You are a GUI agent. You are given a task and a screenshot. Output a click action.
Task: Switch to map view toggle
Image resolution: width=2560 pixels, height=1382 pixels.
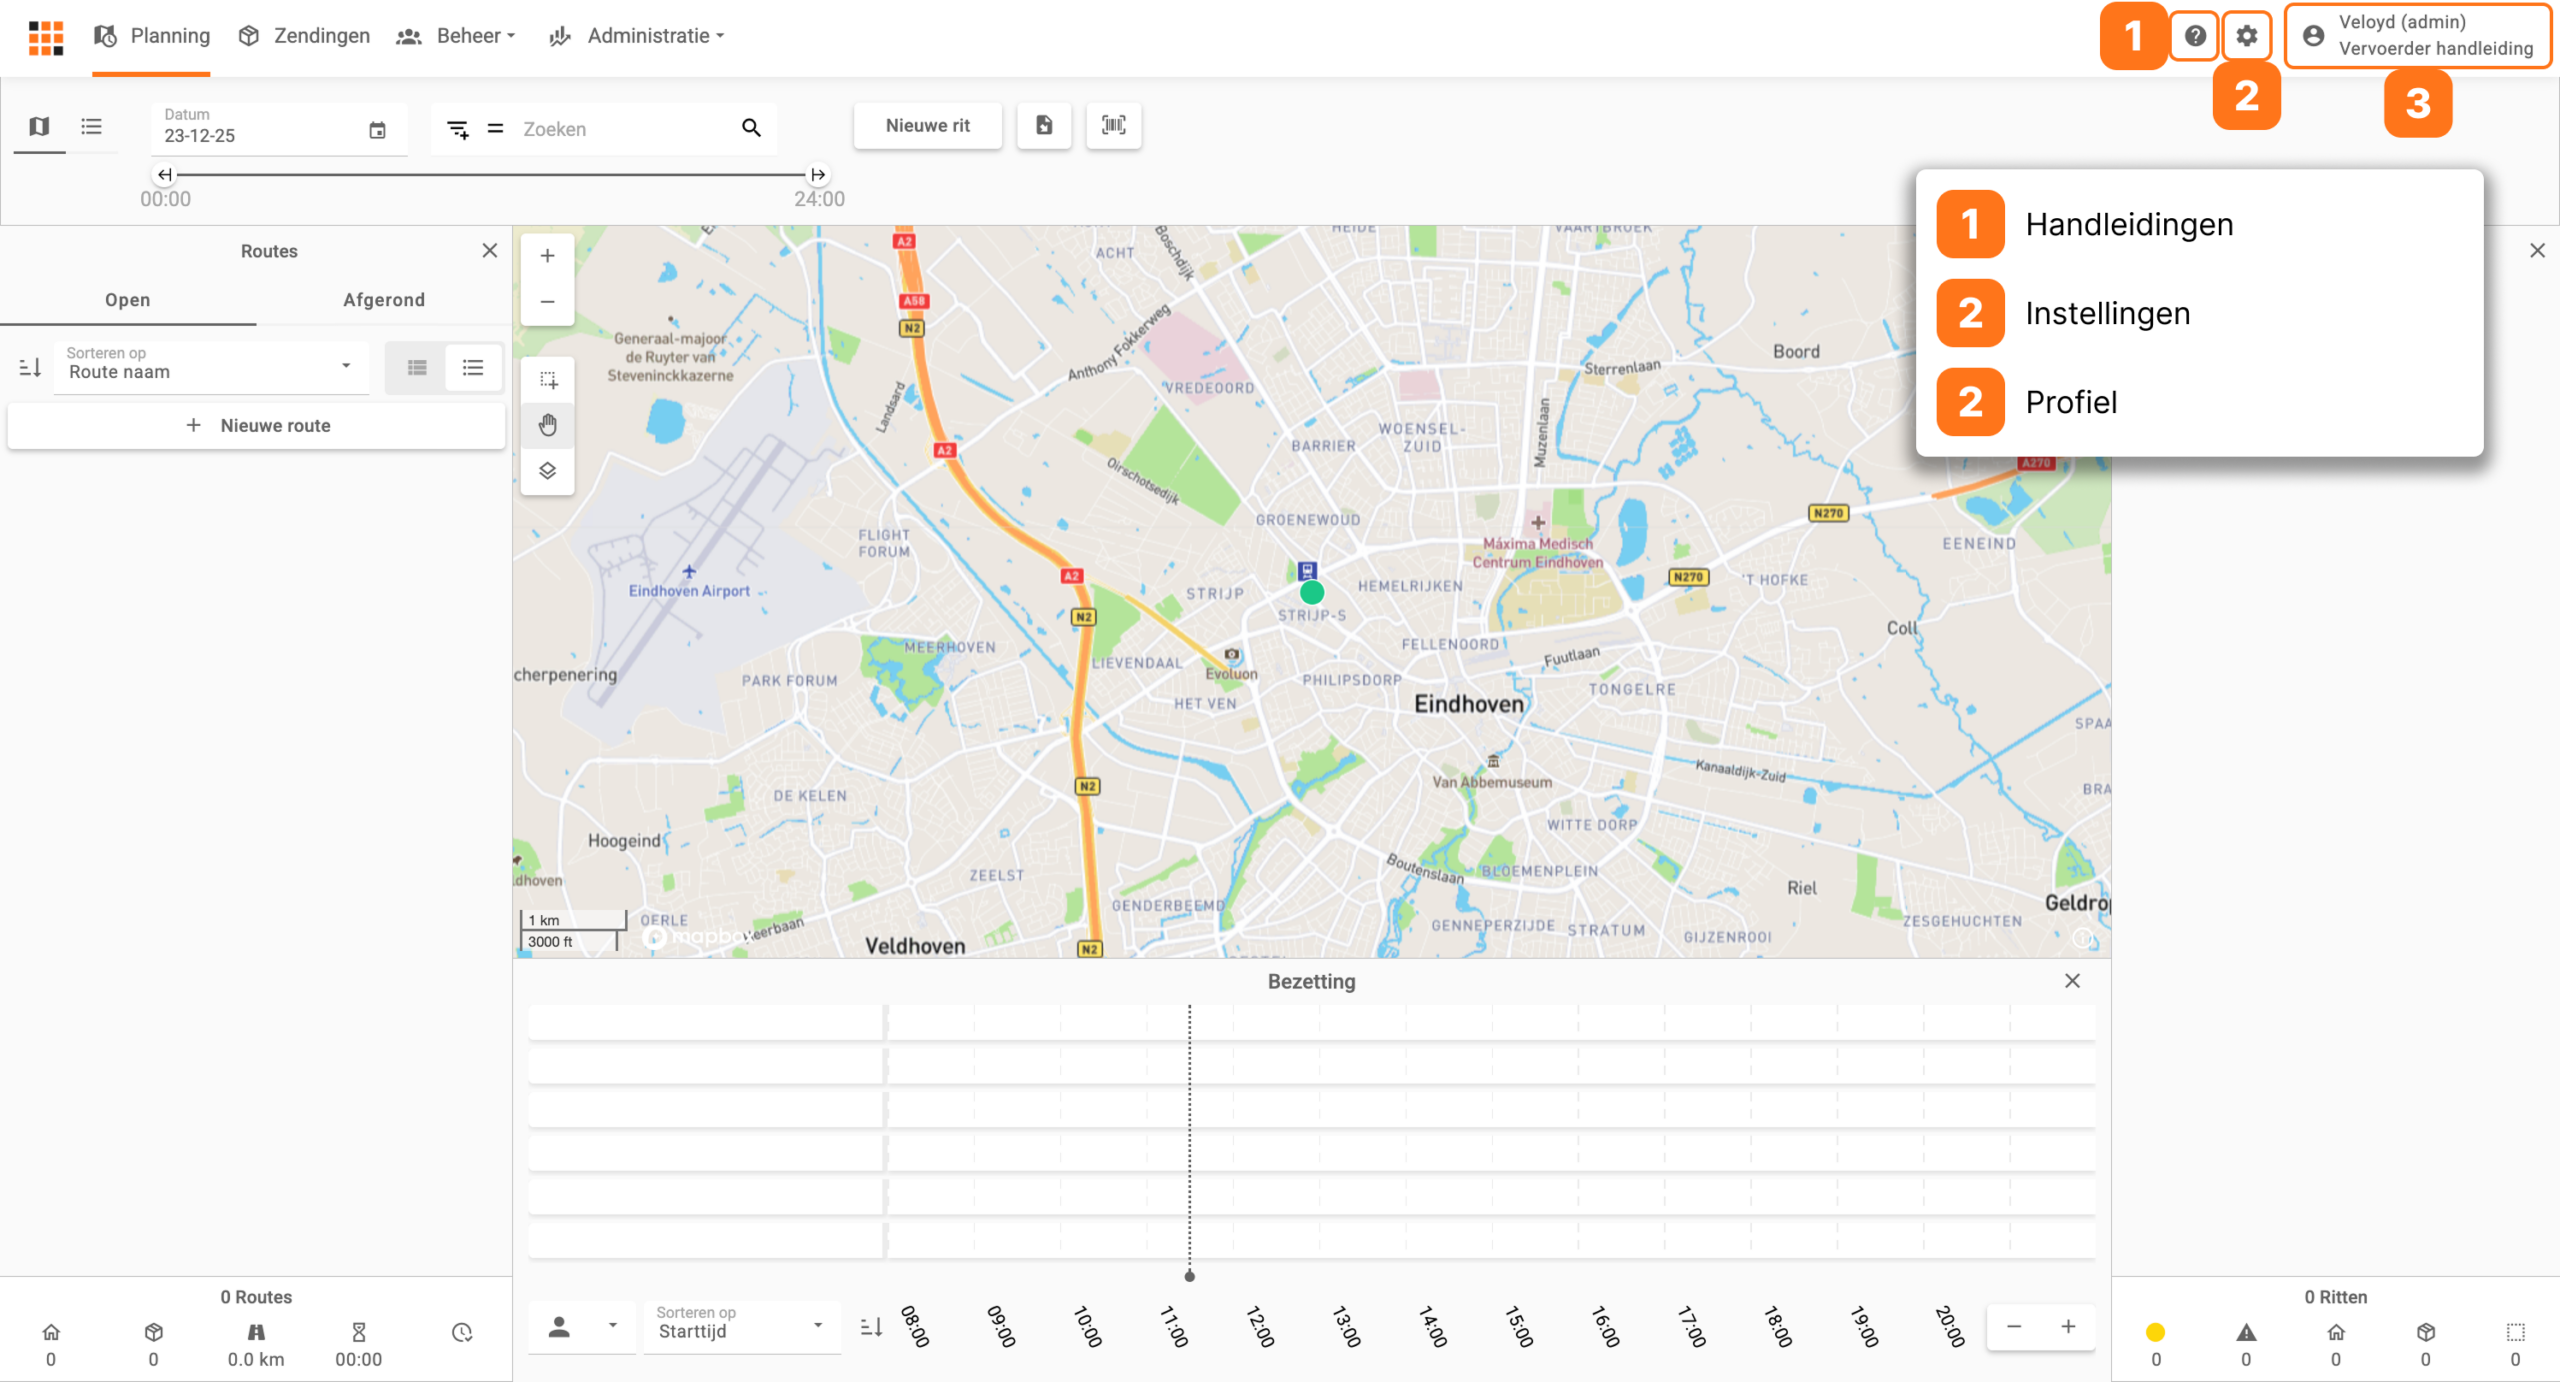(39, 126)
